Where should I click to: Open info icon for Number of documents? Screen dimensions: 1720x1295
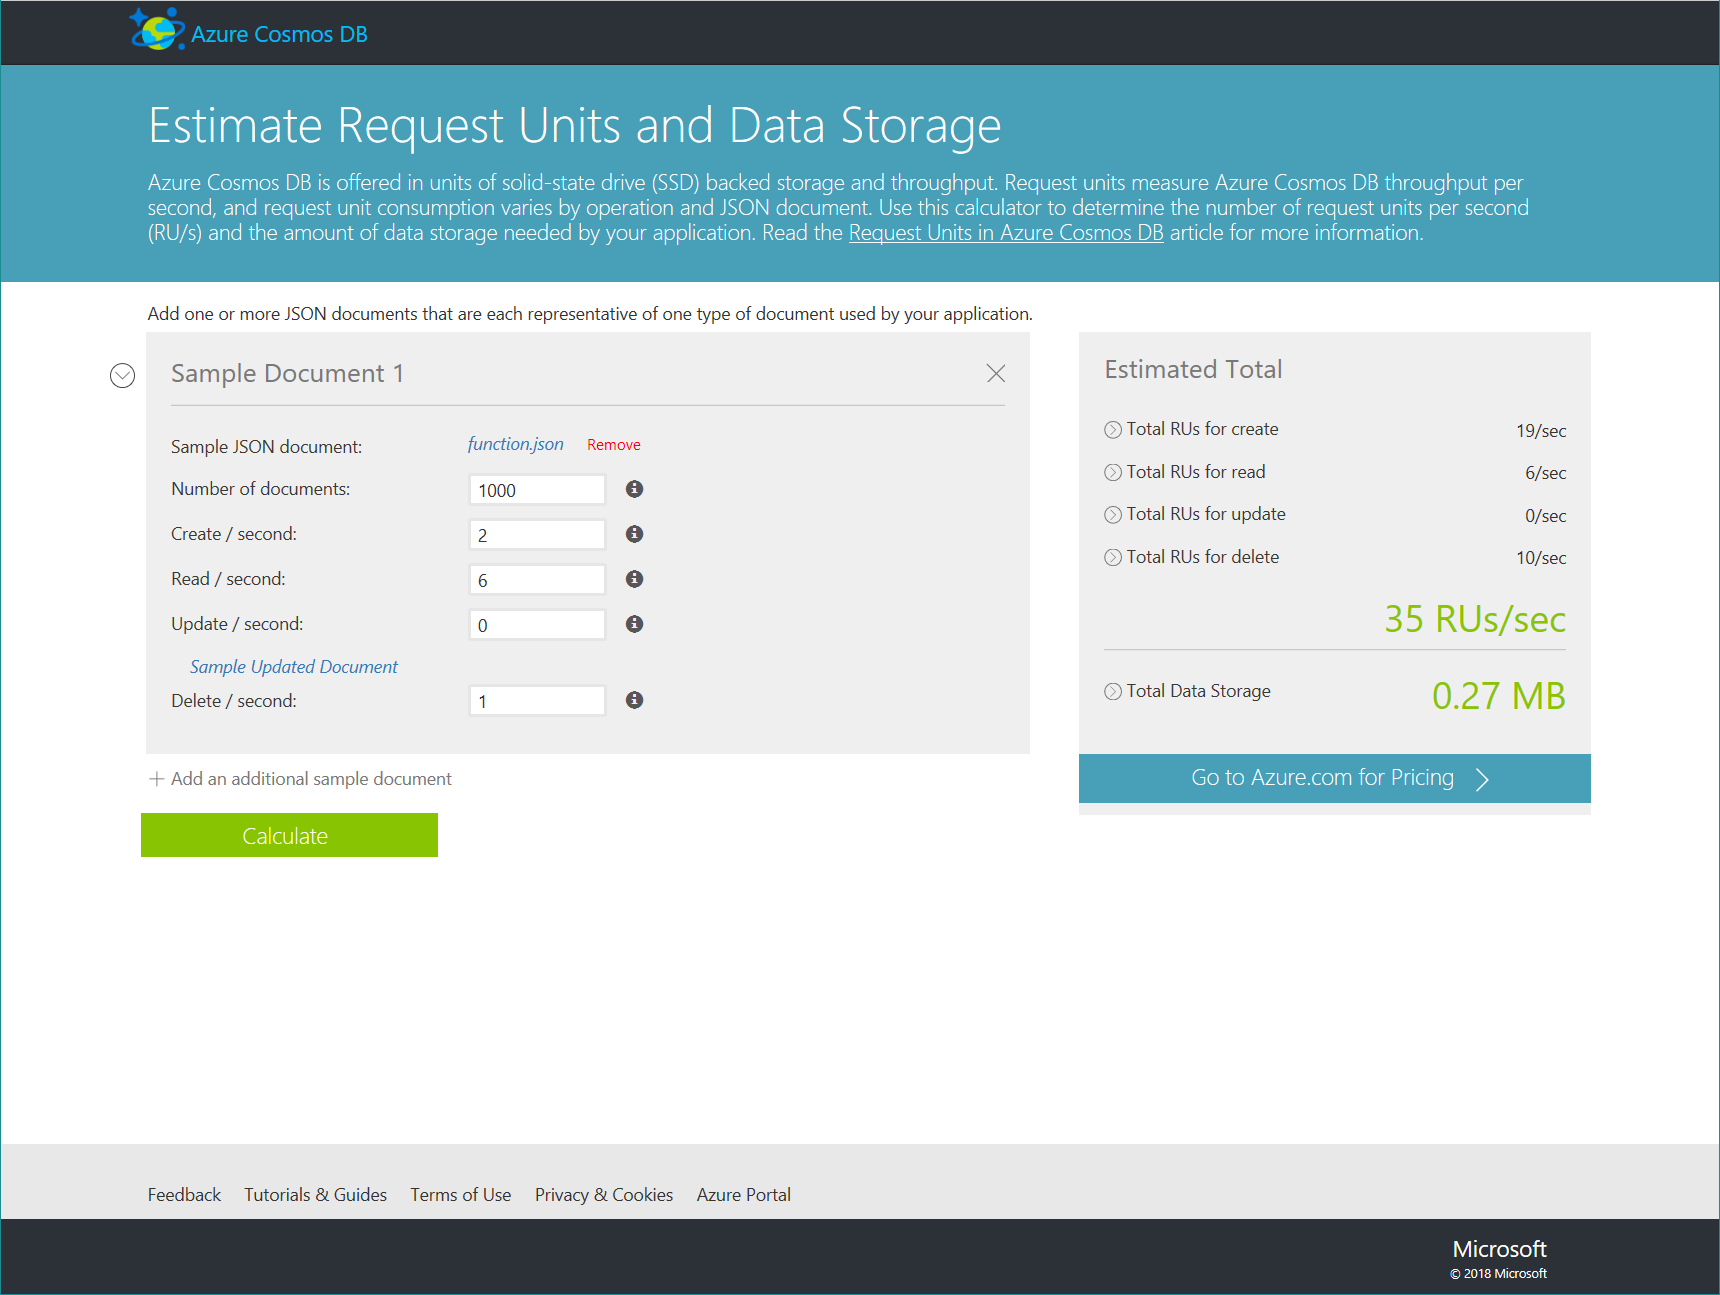(634, 489)
